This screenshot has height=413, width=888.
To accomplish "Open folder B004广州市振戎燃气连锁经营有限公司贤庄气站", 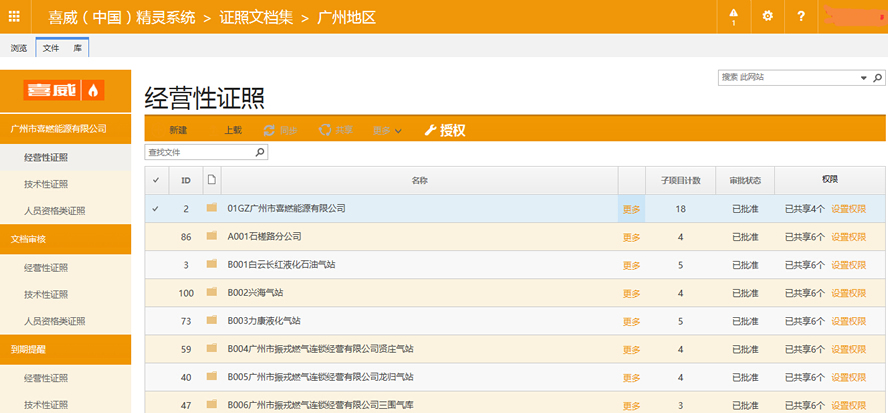I will (320, 349).
